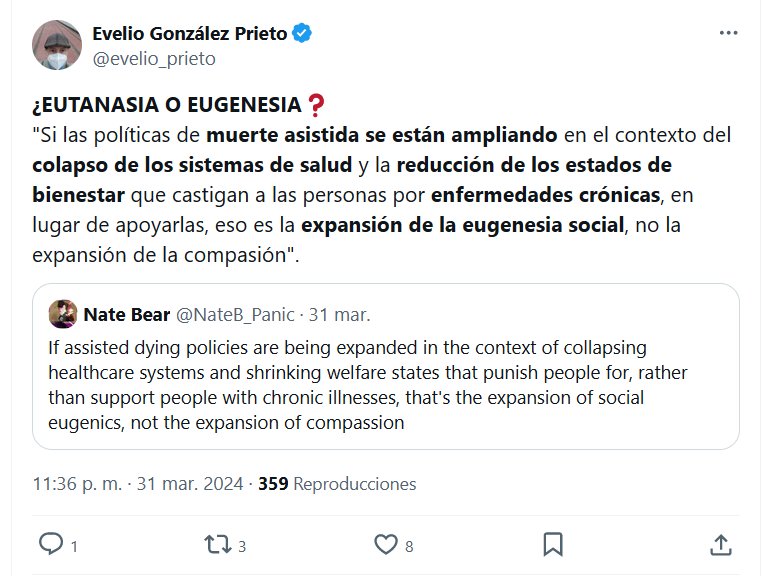Screen dimensions: 762x576
Task: Click the reply speech bubble icon
Action: pyautogui.click(x=50, y=544)
